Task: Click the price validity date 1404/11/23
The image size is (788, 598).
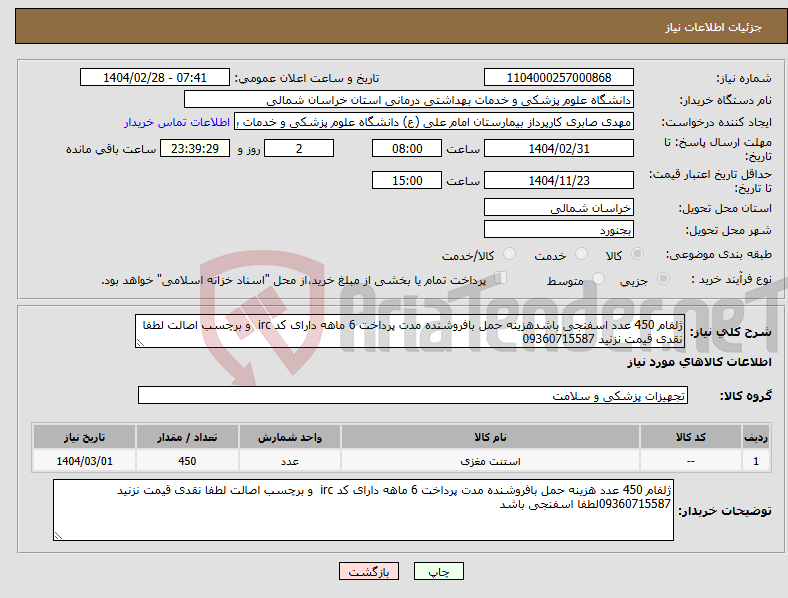Action: pyautogui.click(x=558, y=180)
